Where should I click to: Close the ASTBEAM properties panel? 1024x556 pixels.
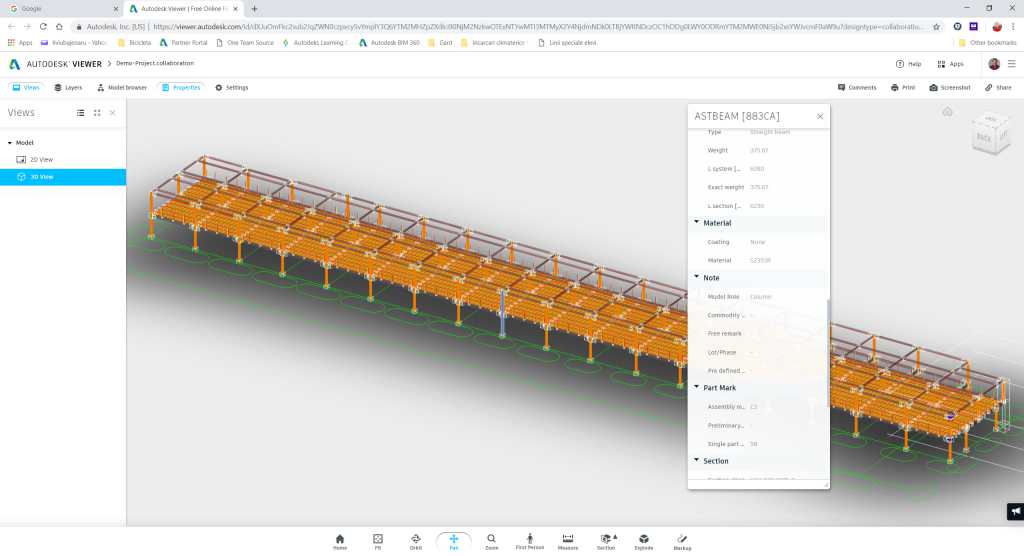coord(820,116)
